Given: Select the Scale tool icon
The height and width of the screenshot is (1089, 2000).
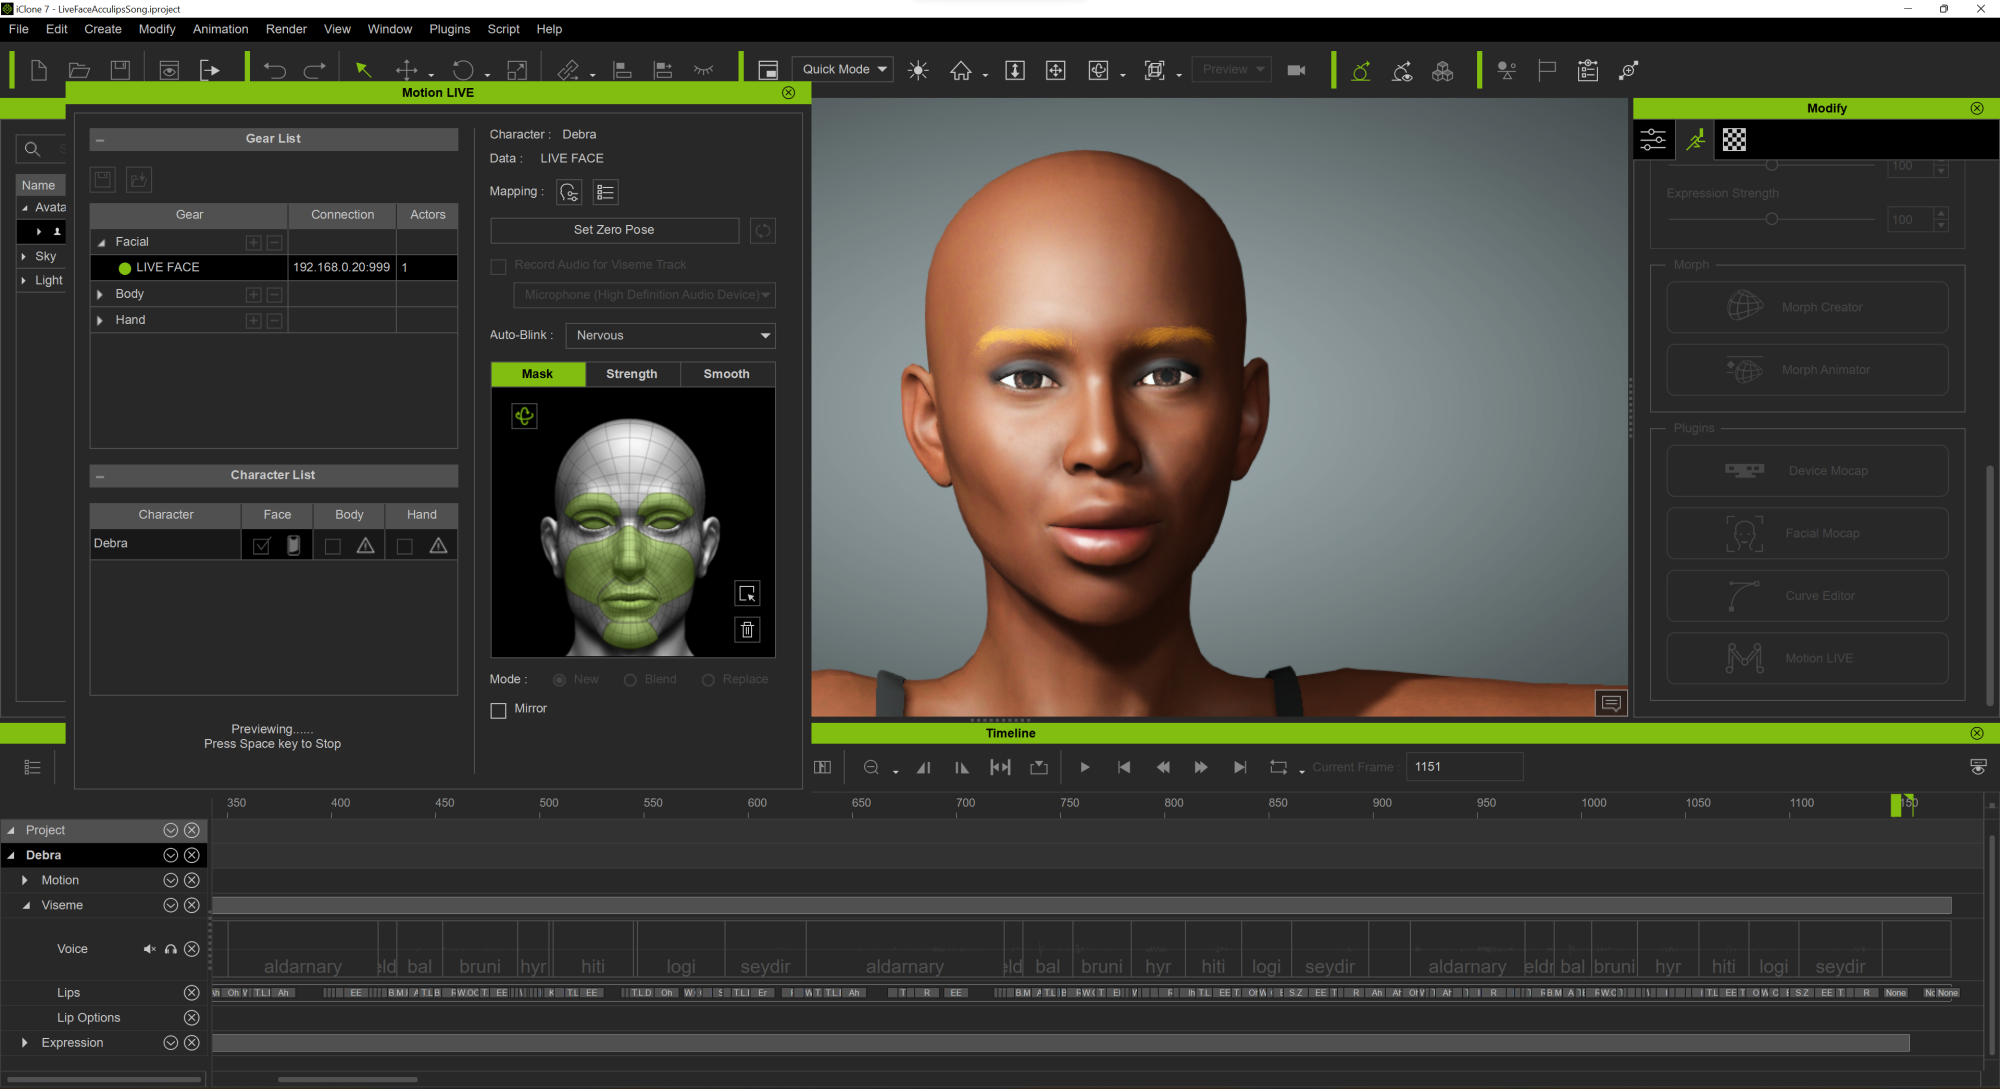Looking at the screenshot, I should pos(517,70).
